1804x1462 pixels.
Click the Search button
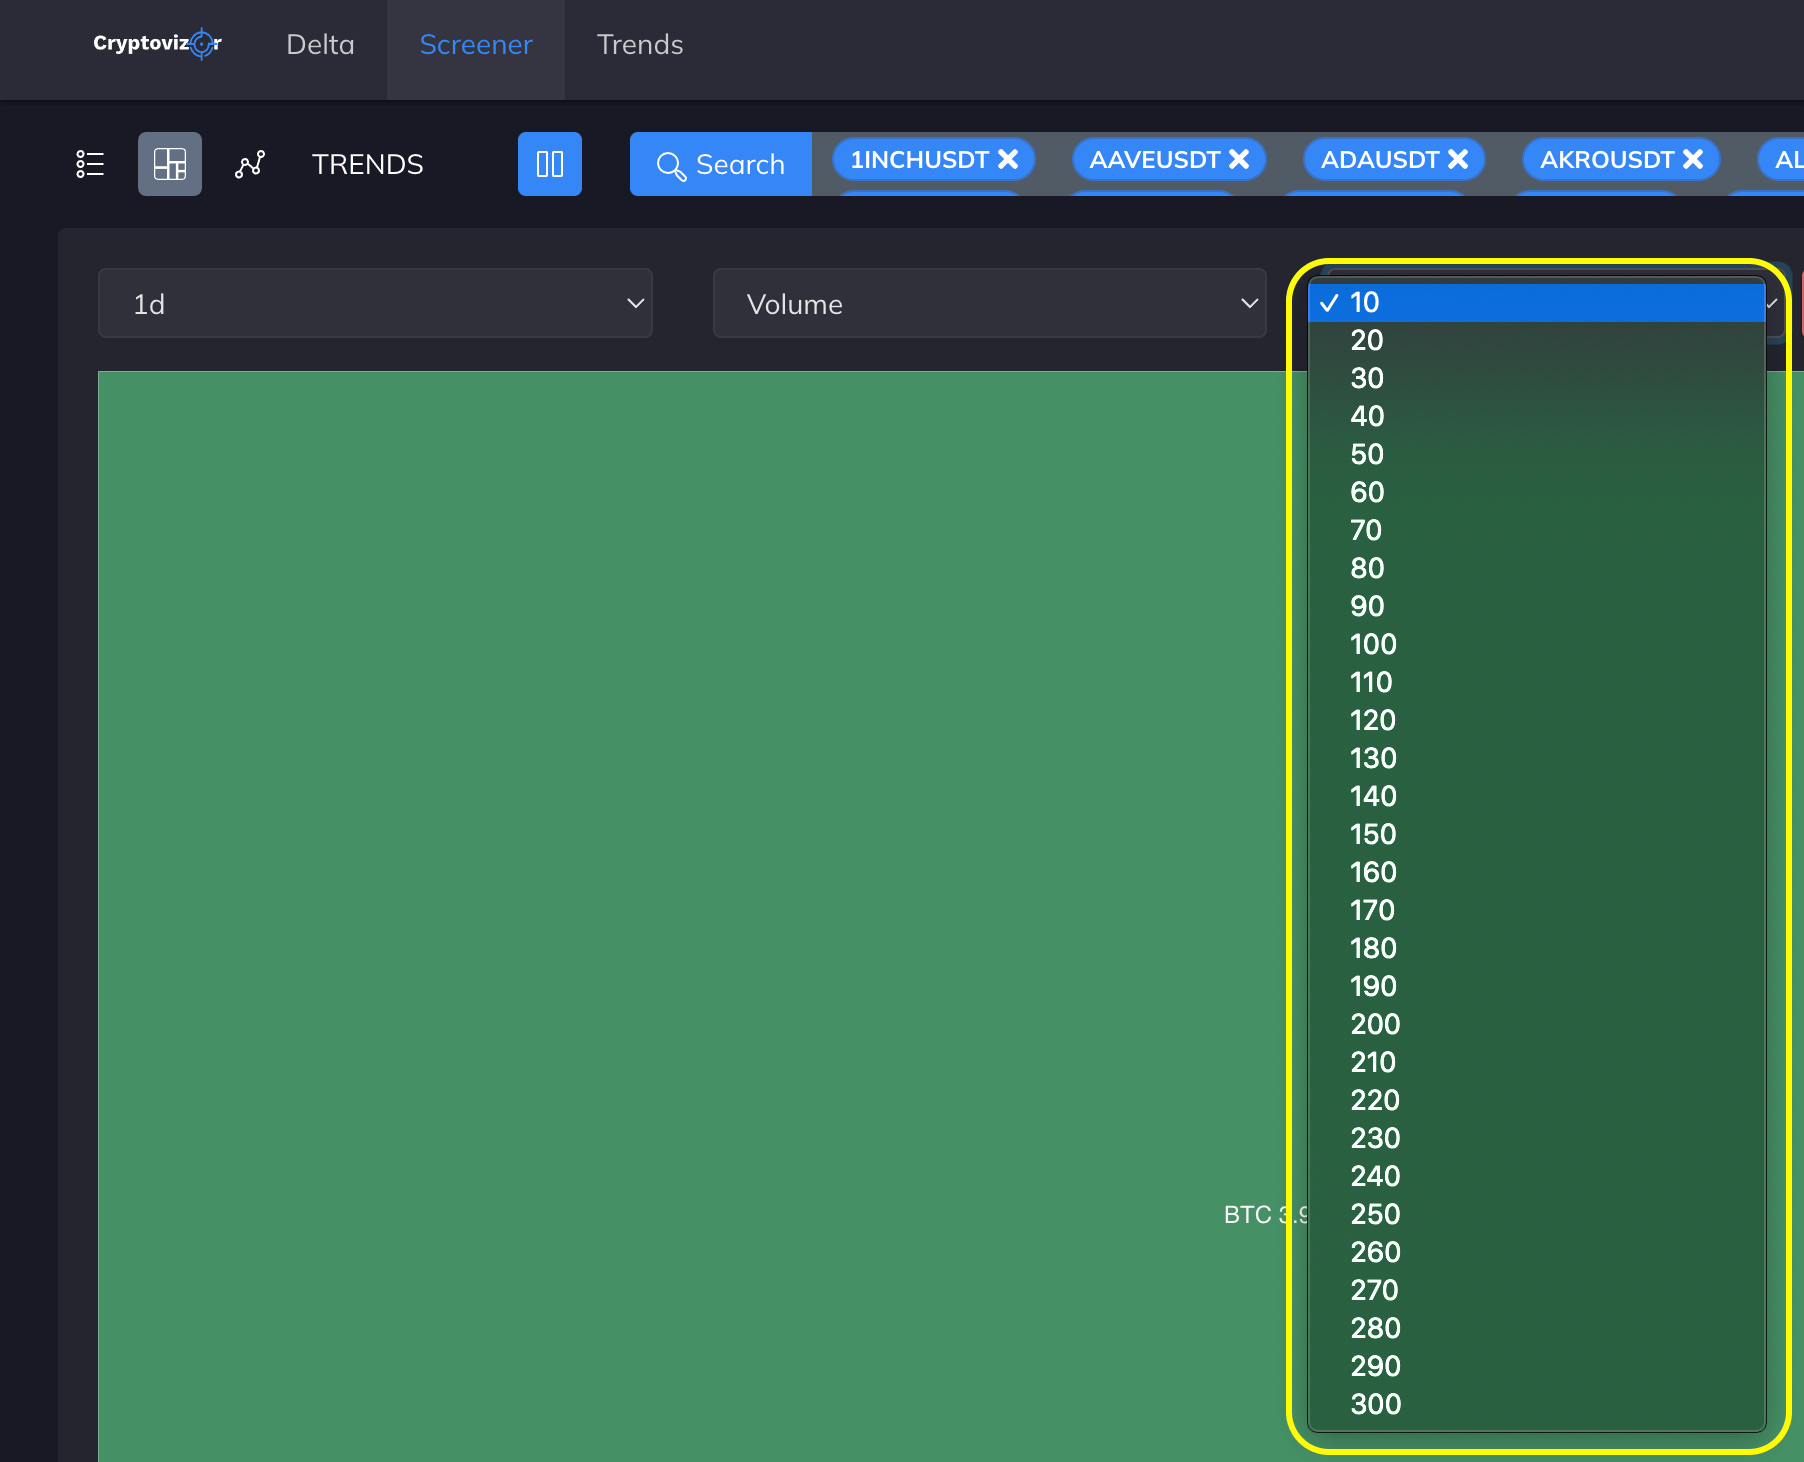point(721,164)
